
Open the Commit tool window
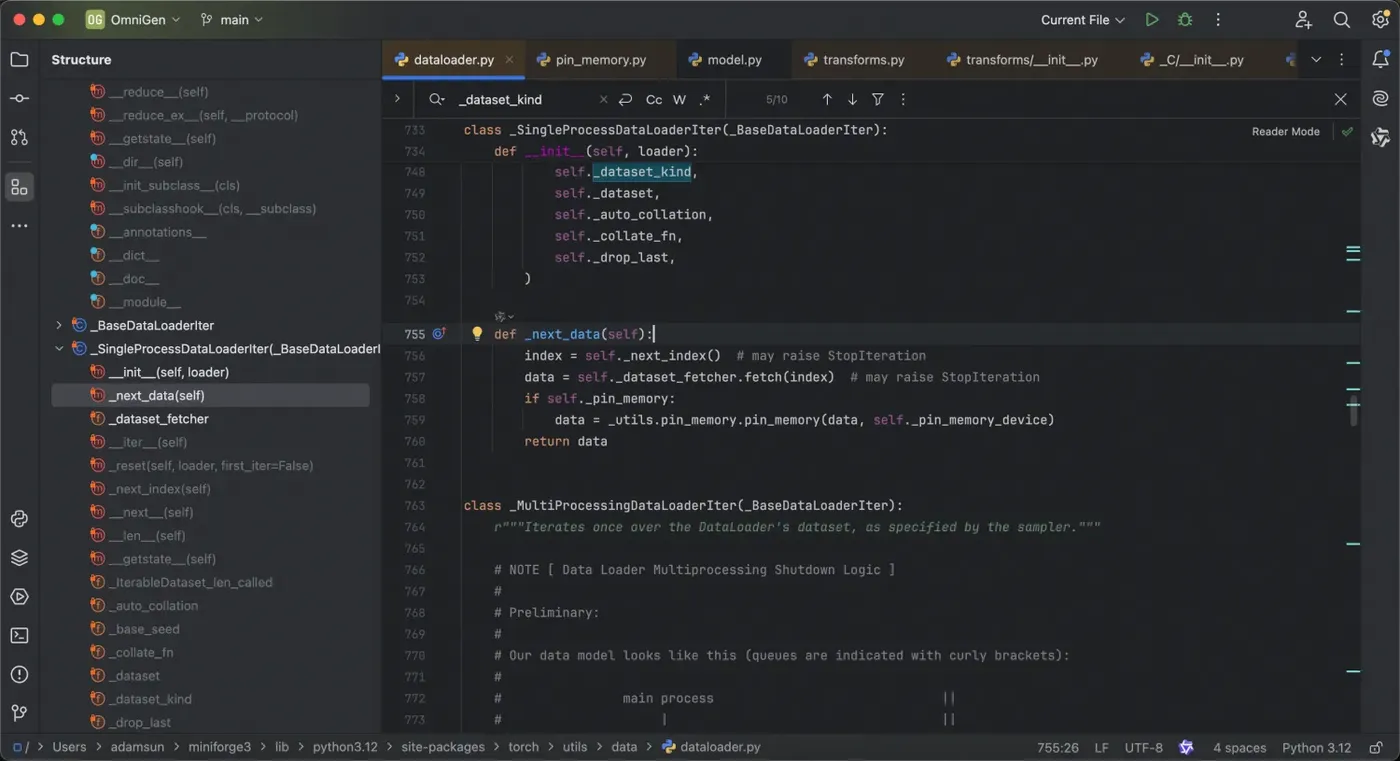[x=19, y=98]
